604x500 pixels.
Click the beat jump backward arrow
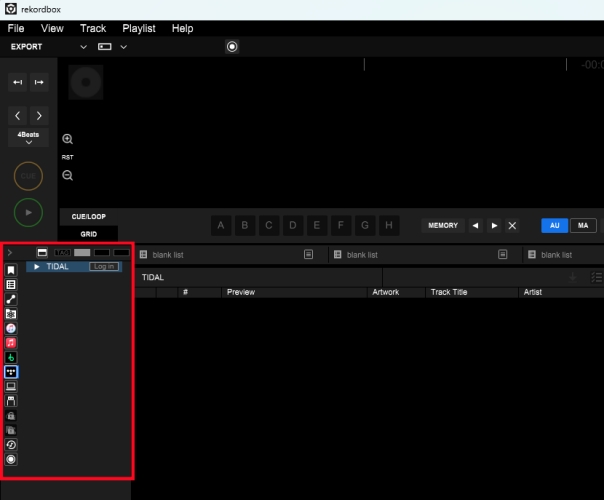pos(17,116)
